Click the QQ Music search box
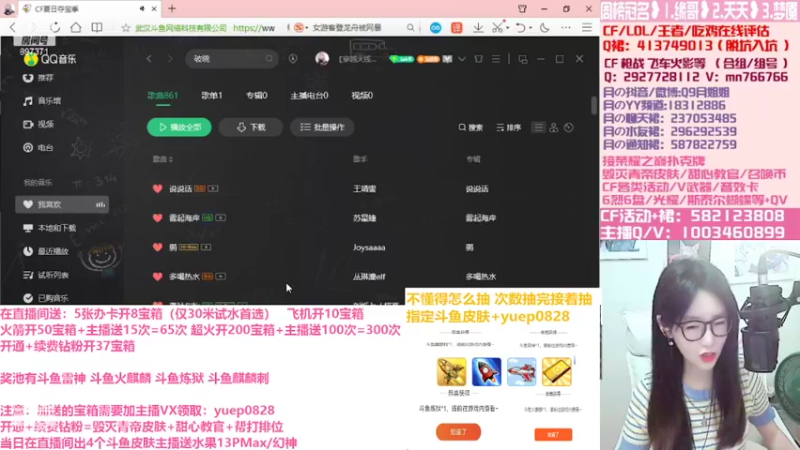The image size is (800, 450). pos(231,59)
